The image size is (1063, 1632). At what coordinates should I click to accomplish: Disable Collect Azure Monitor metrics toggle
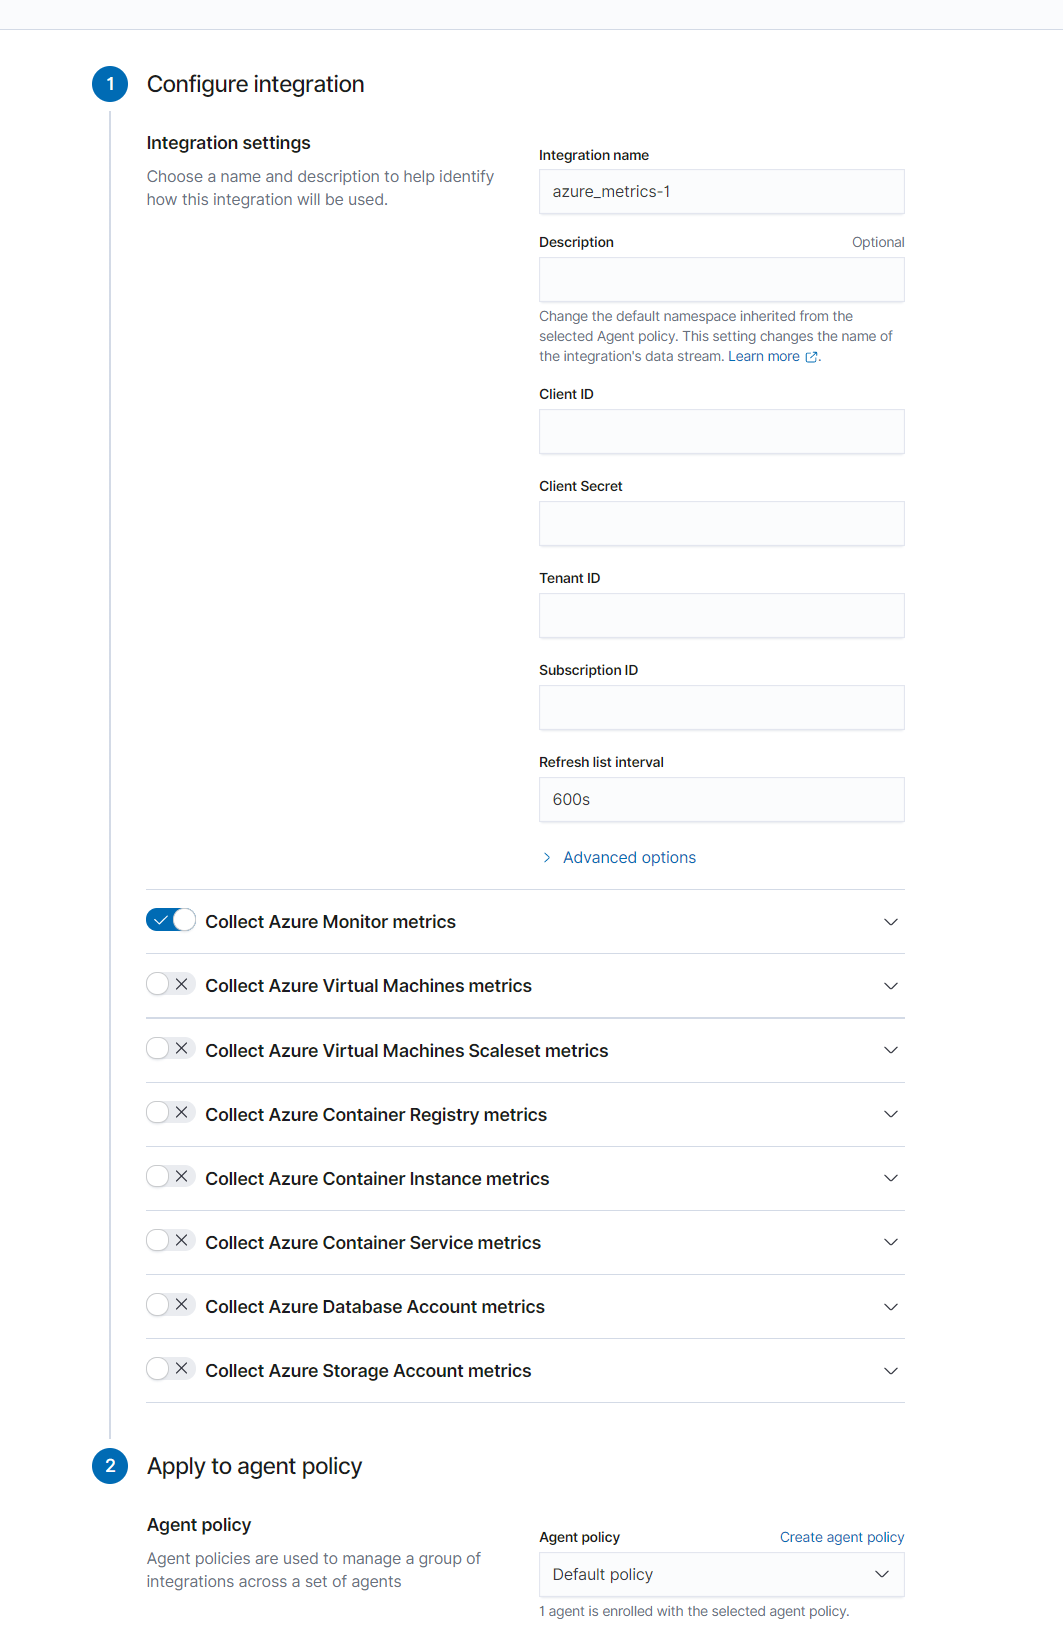coord(171,920)
